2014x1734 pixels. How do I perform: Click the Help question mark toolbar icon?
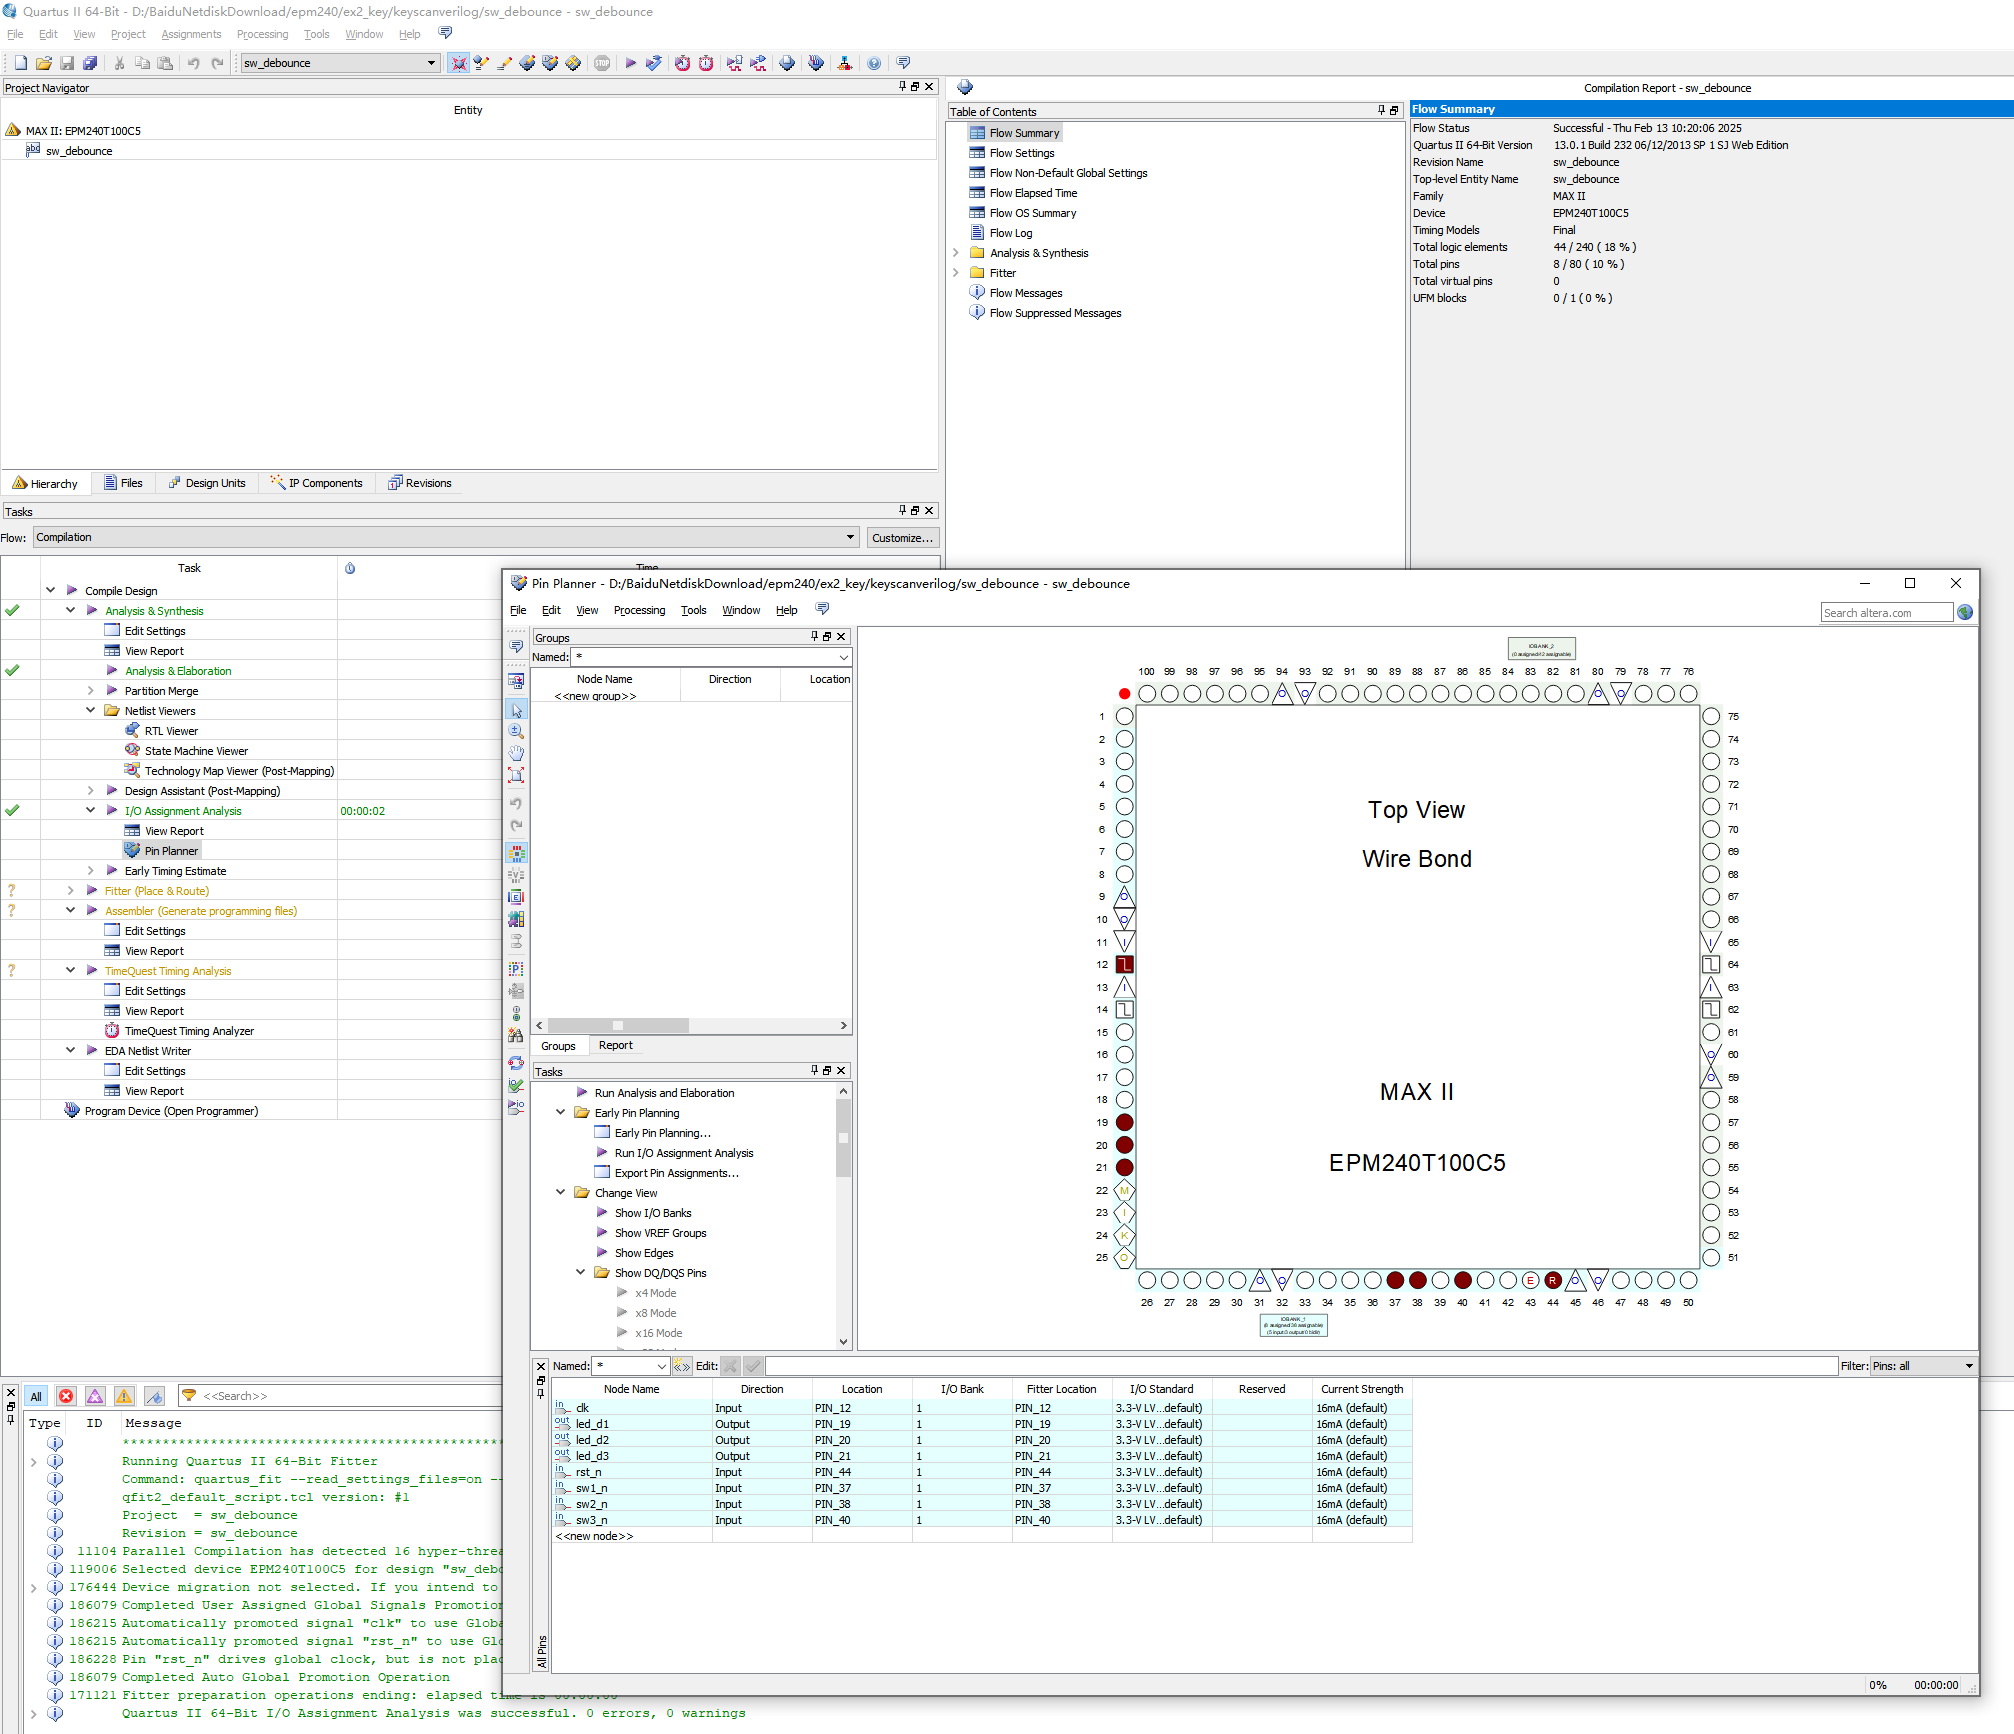[x=874, y=63]
